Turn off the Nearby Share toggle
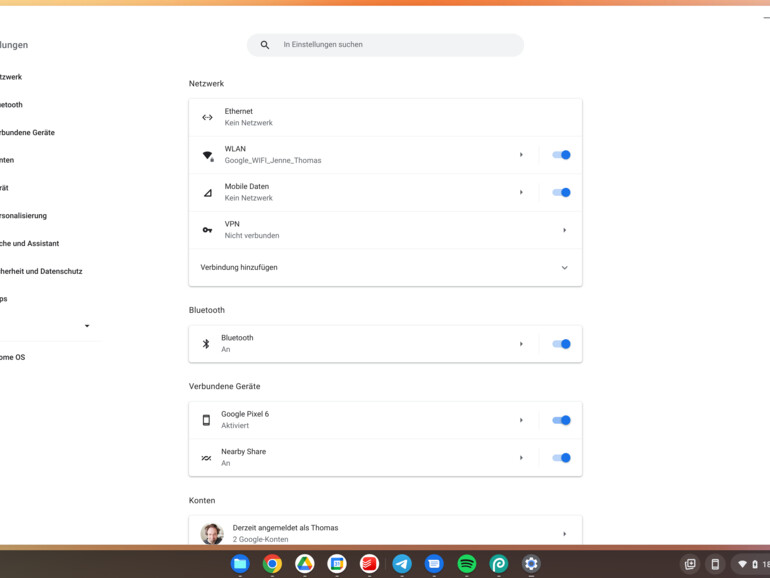The height and width of the screenshot is (578, 770). [x=561, y=458]
